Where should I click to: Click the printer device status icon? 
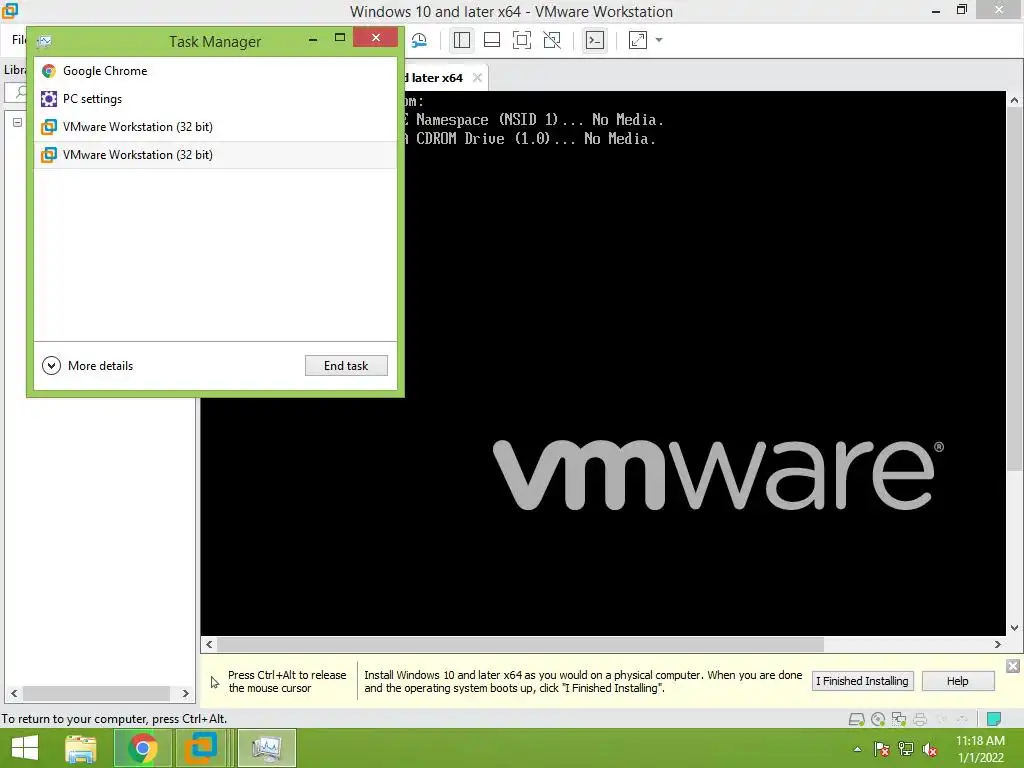coord(920,720)
